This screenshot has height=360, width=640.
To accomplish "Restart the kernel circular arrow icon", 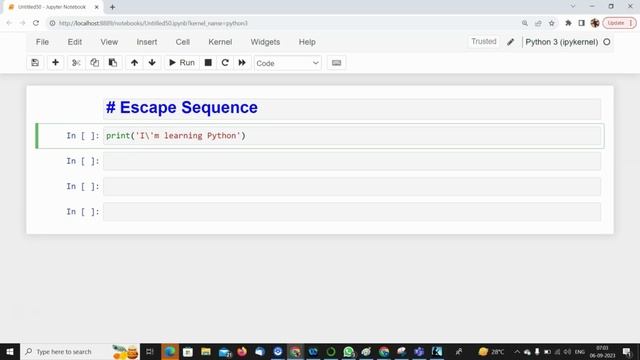I will click(x=225, y=63).
